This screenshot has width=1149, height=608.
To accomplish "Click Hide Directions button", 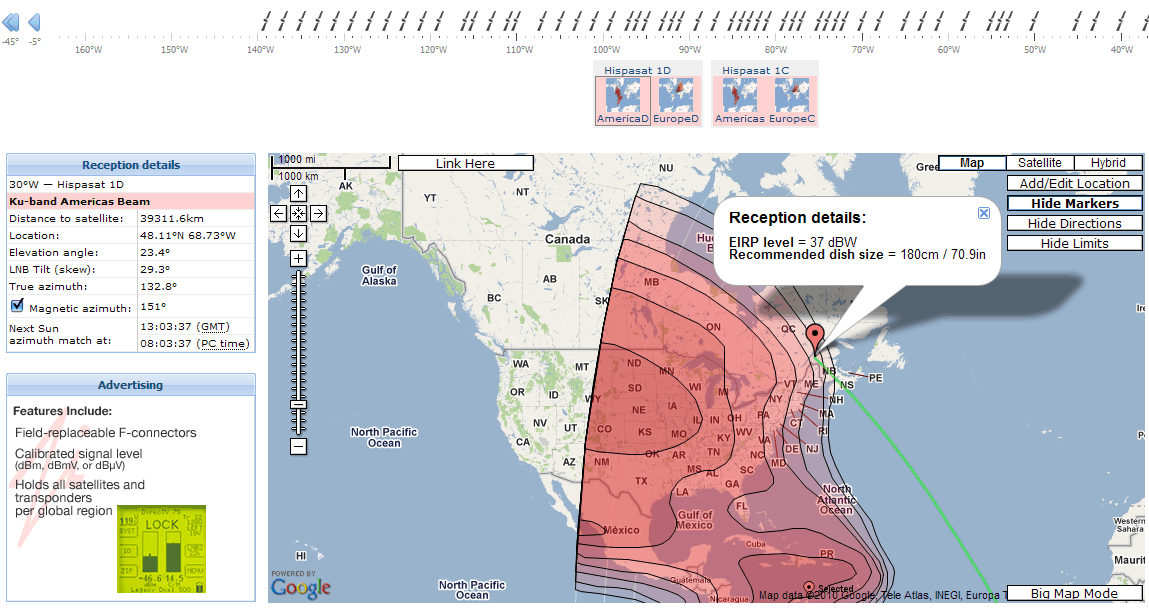I will [1074, 223].
